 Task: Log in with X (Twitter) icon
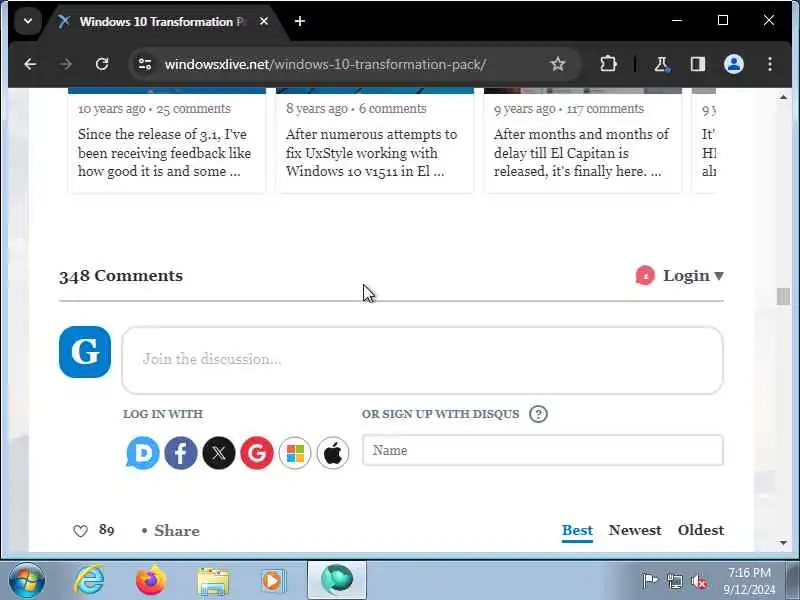[x=219, y=453]
